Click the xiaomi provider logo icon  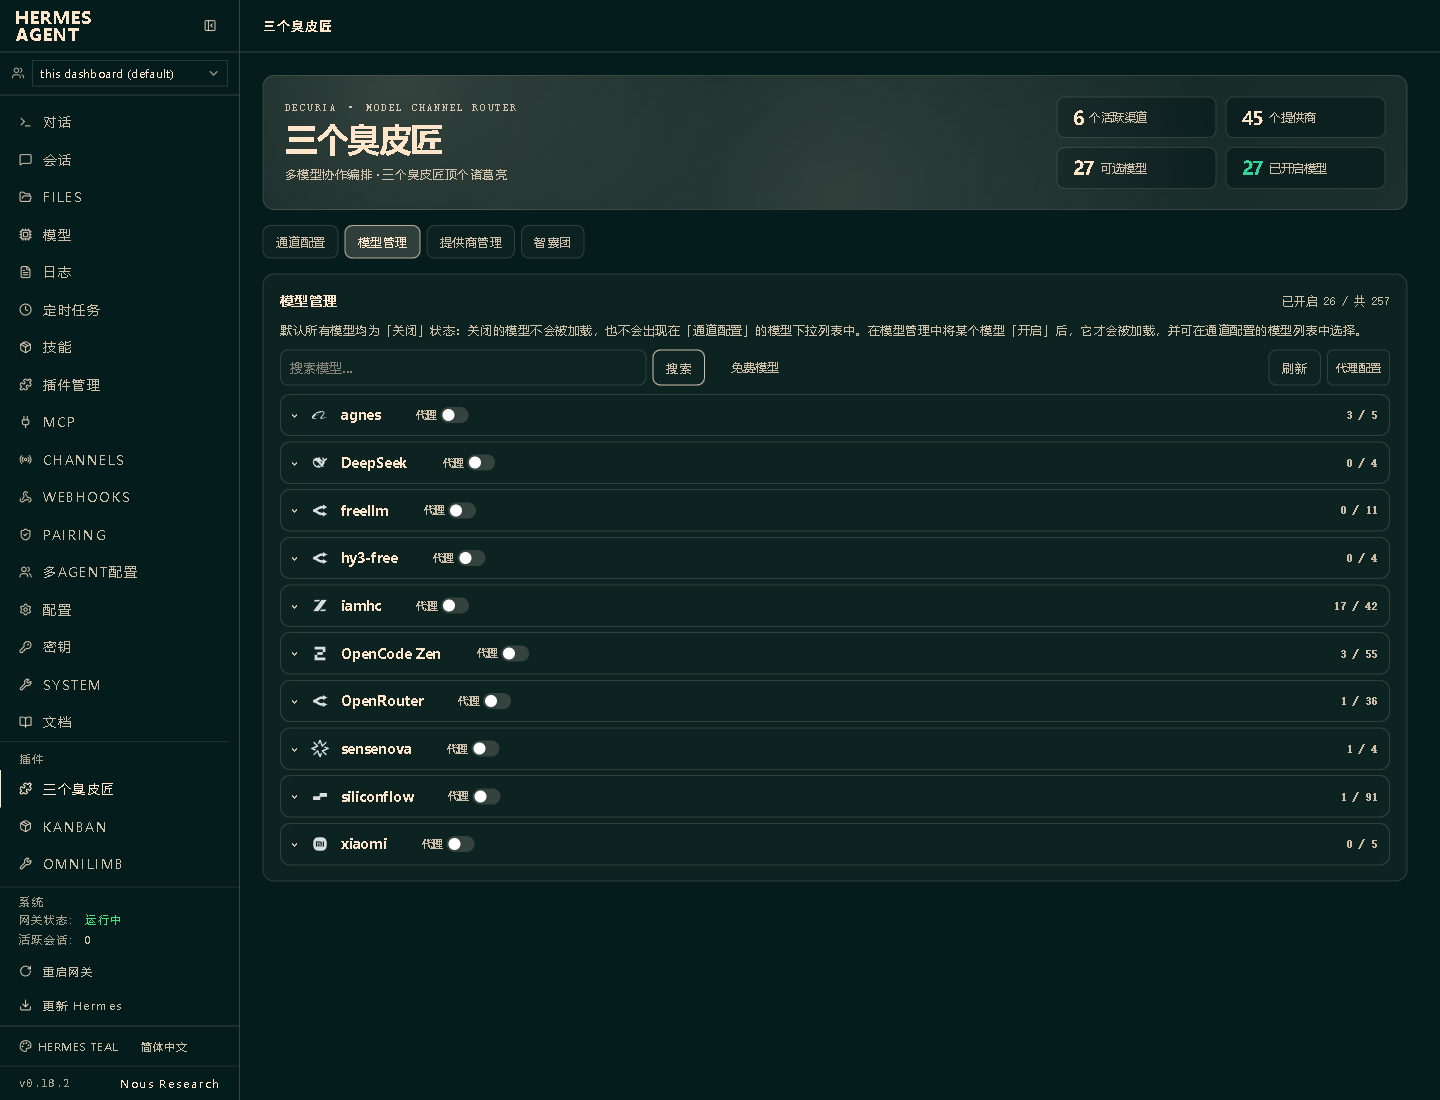[320, 844]
